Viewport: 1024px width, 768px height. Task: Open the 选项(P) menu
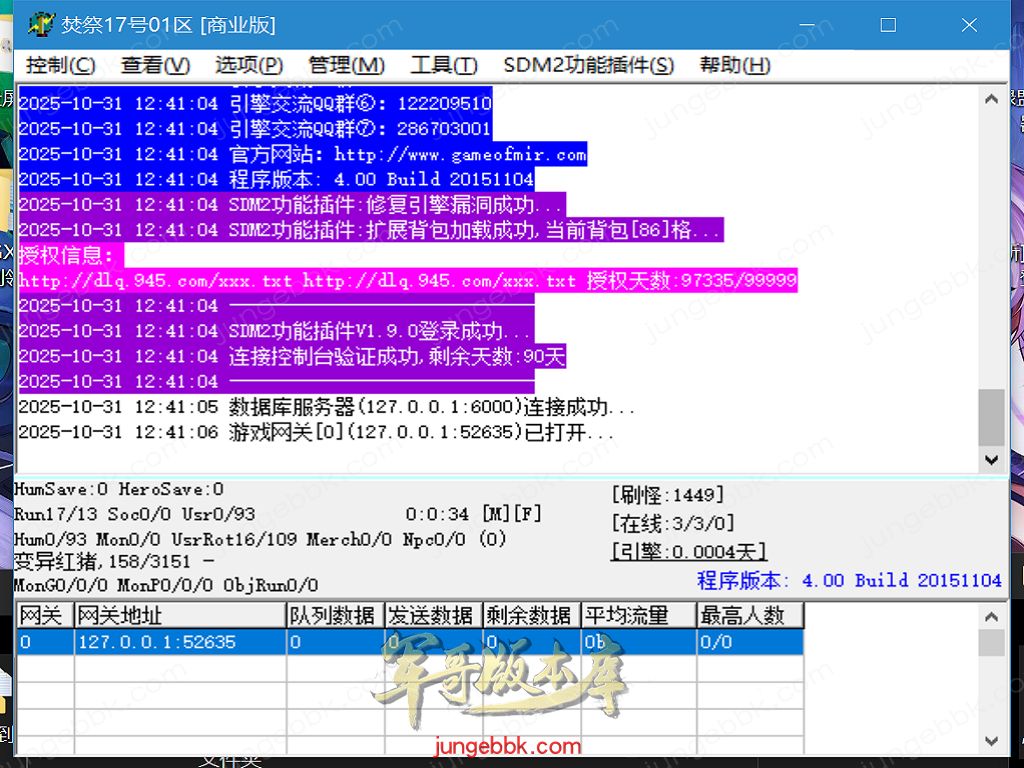point(249,65)
